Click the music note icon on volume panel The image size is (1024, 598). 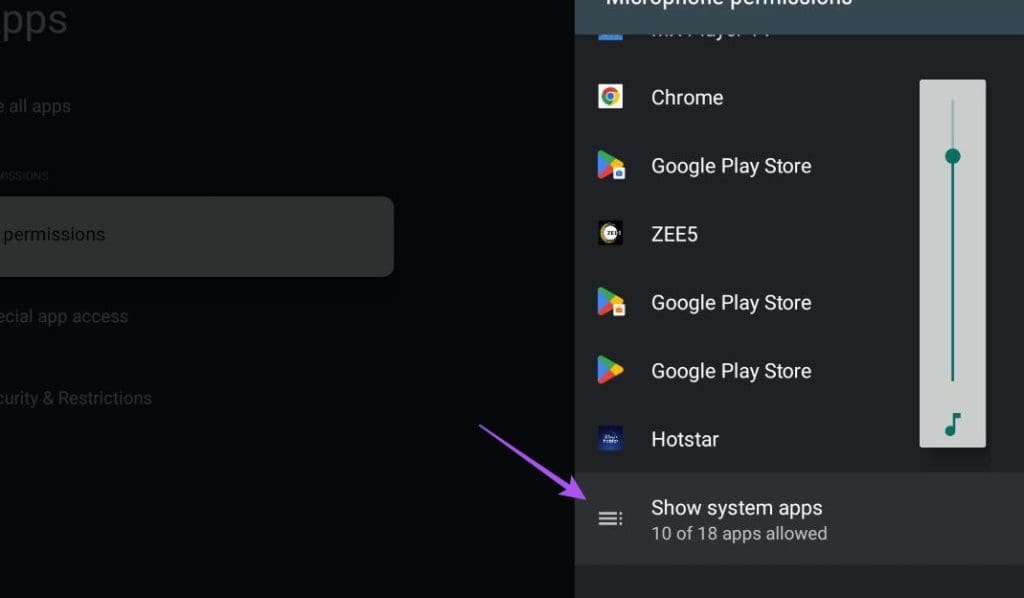pyautogui.click(x=953, y=424)
